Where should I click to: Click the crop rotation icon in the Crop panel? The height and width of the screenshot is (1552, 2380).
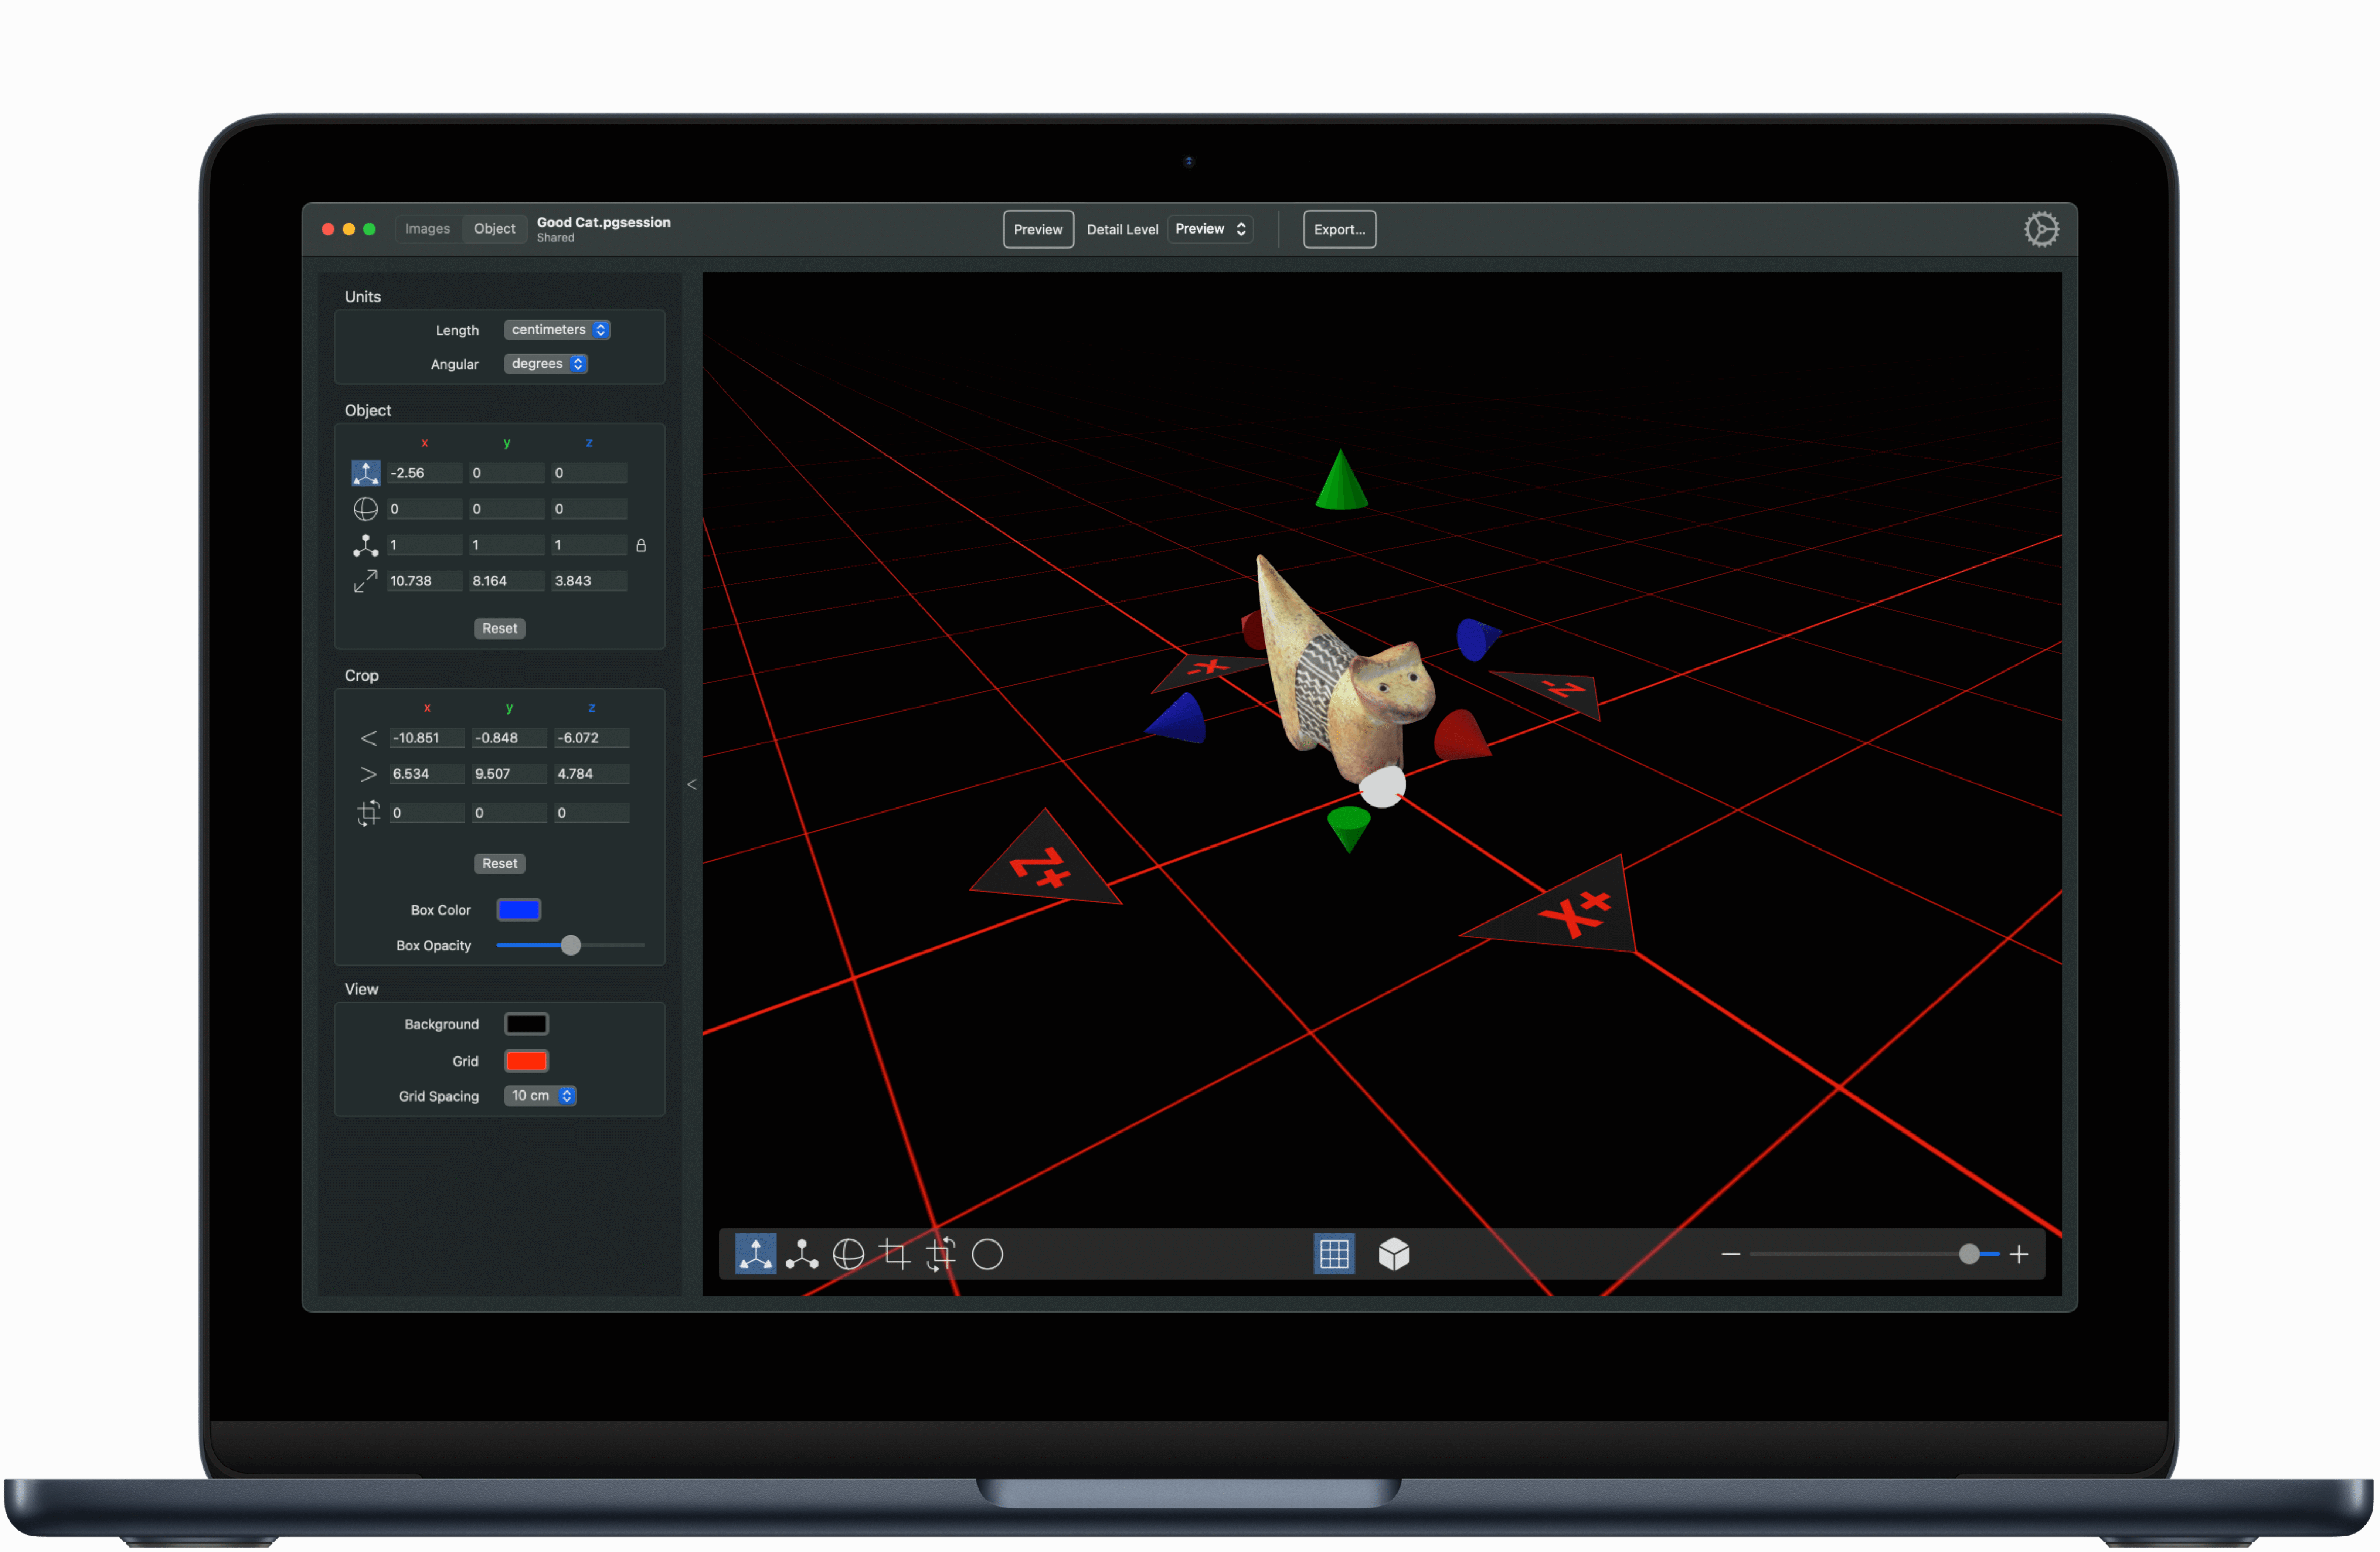(368, 813)
